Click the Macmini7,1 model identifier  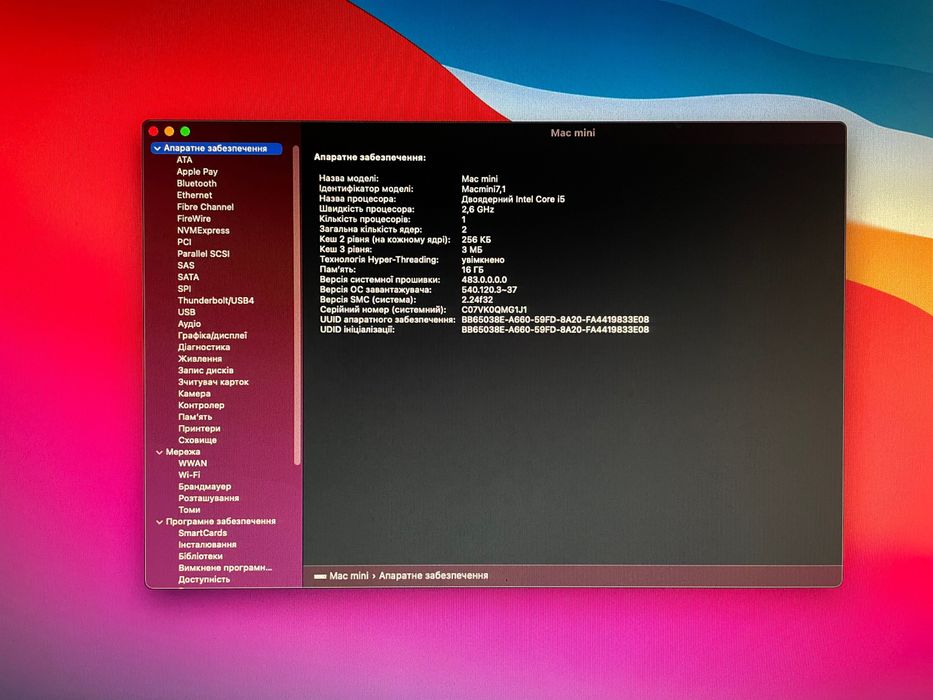click(484, 189)
